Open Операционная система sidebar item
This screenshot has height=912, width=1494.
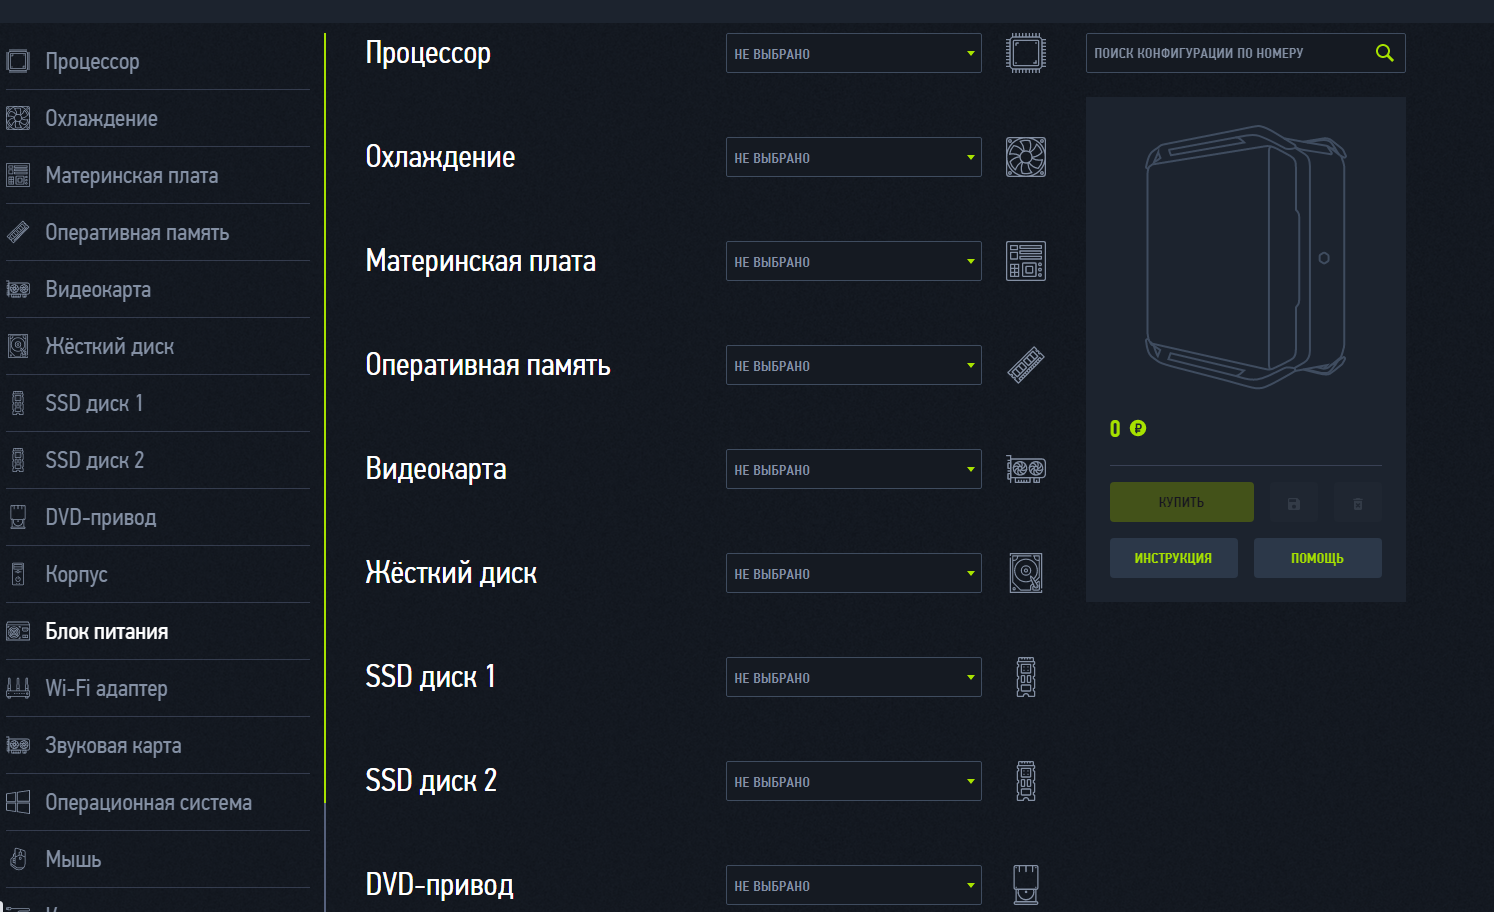(x=148, y=802)
